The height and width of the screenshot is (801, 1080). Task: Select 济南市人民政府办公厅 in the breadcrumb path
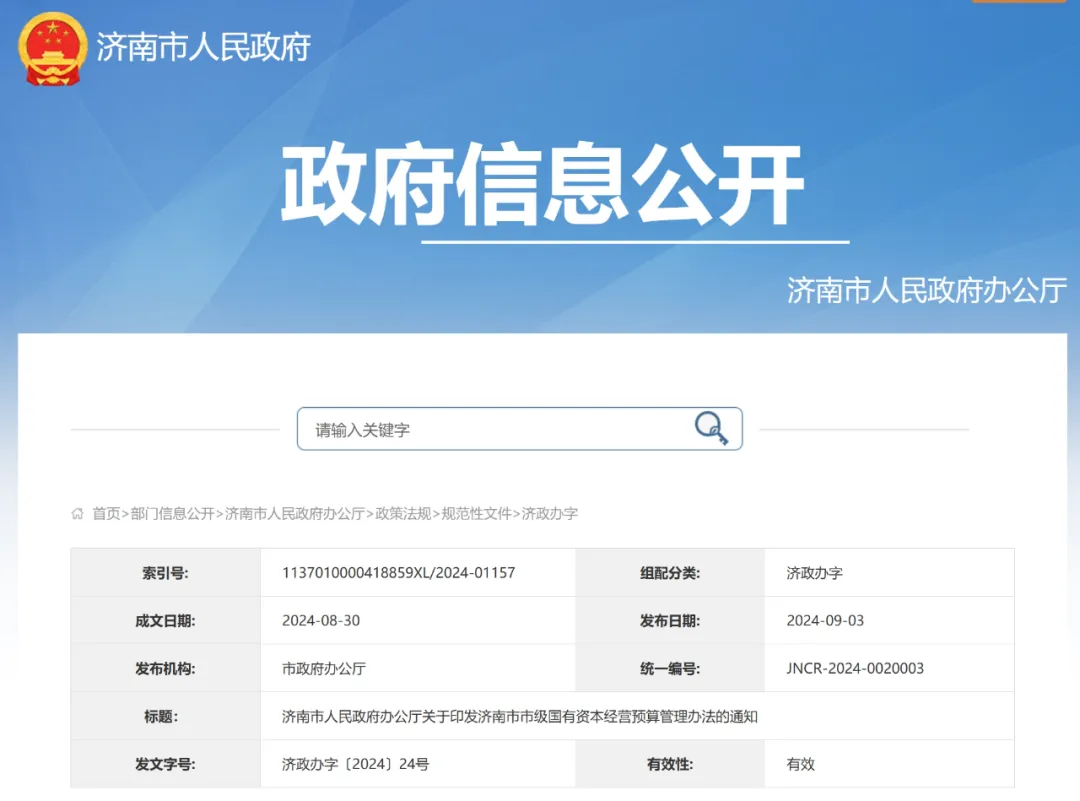pyautogui.click(x=294, y=514)
